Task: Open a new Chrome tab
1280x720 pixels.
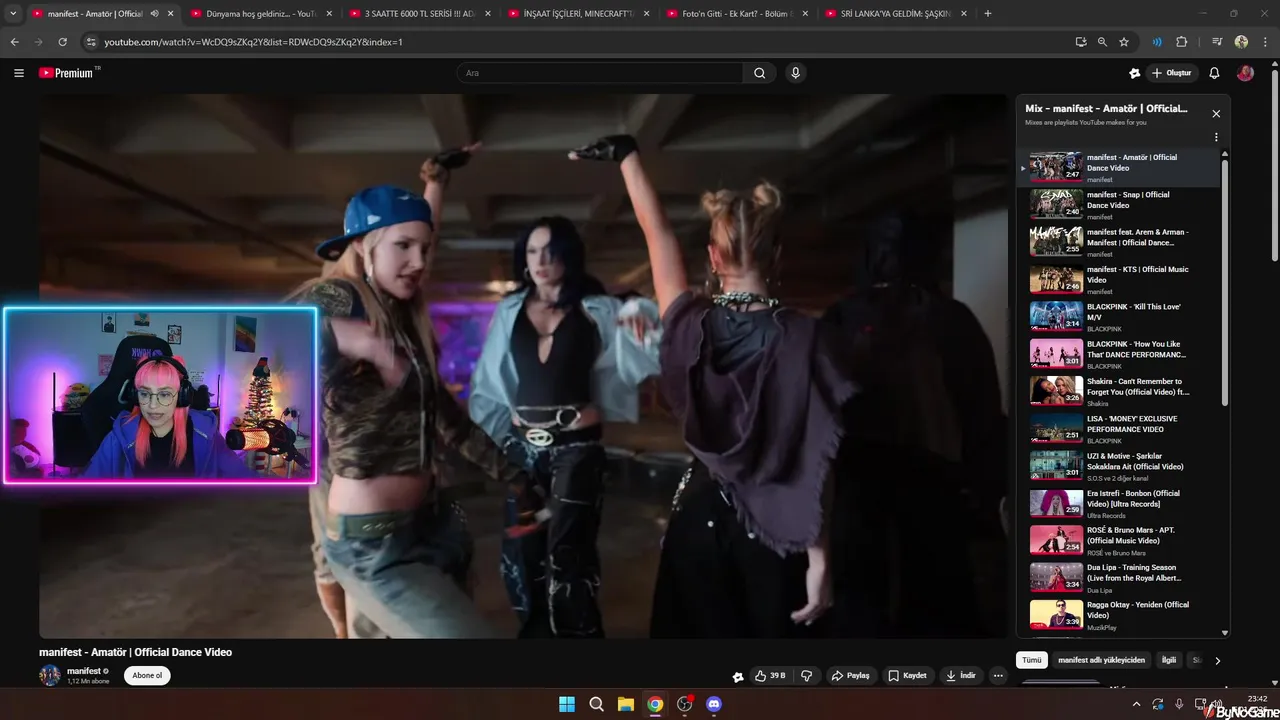Action: (x=988, y=14)
